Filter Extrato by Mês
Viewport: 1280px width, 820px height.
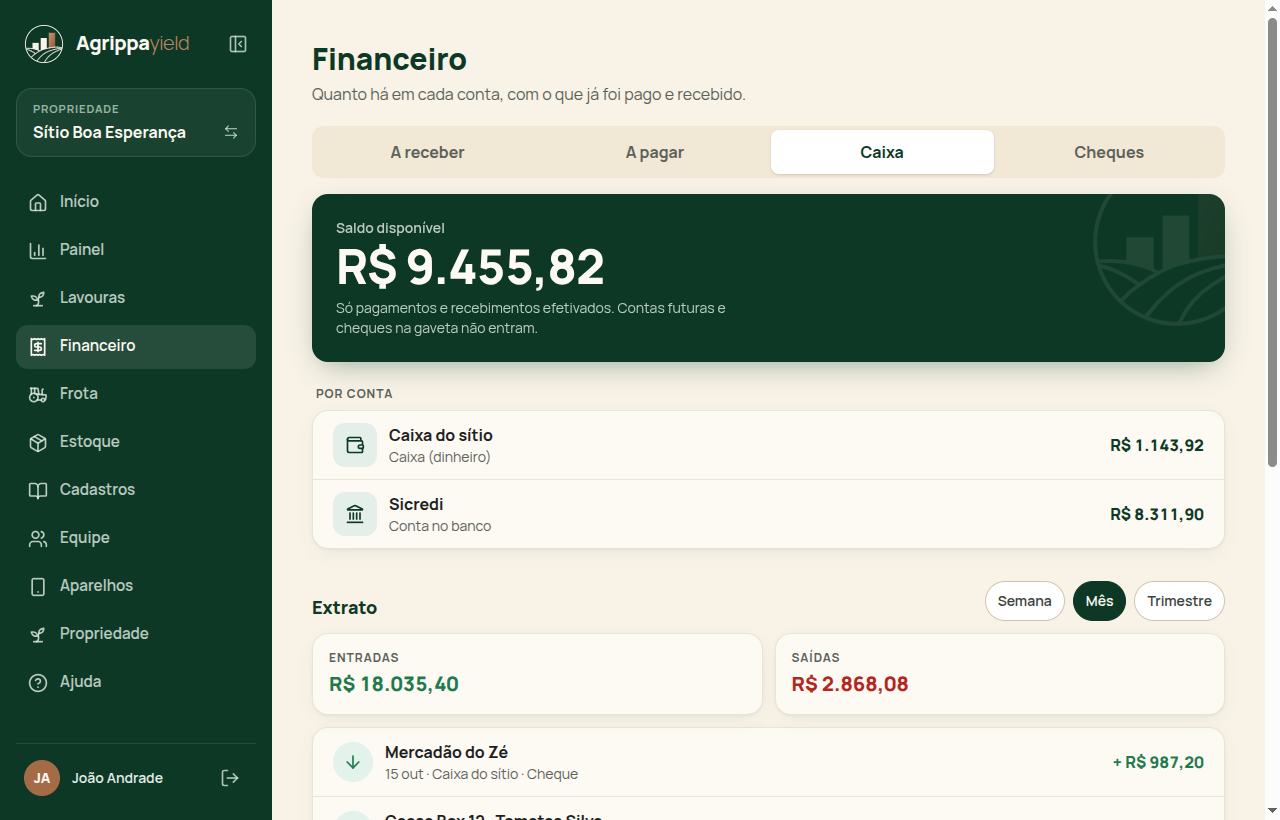pyautogui.click(x=1099, y=601)
